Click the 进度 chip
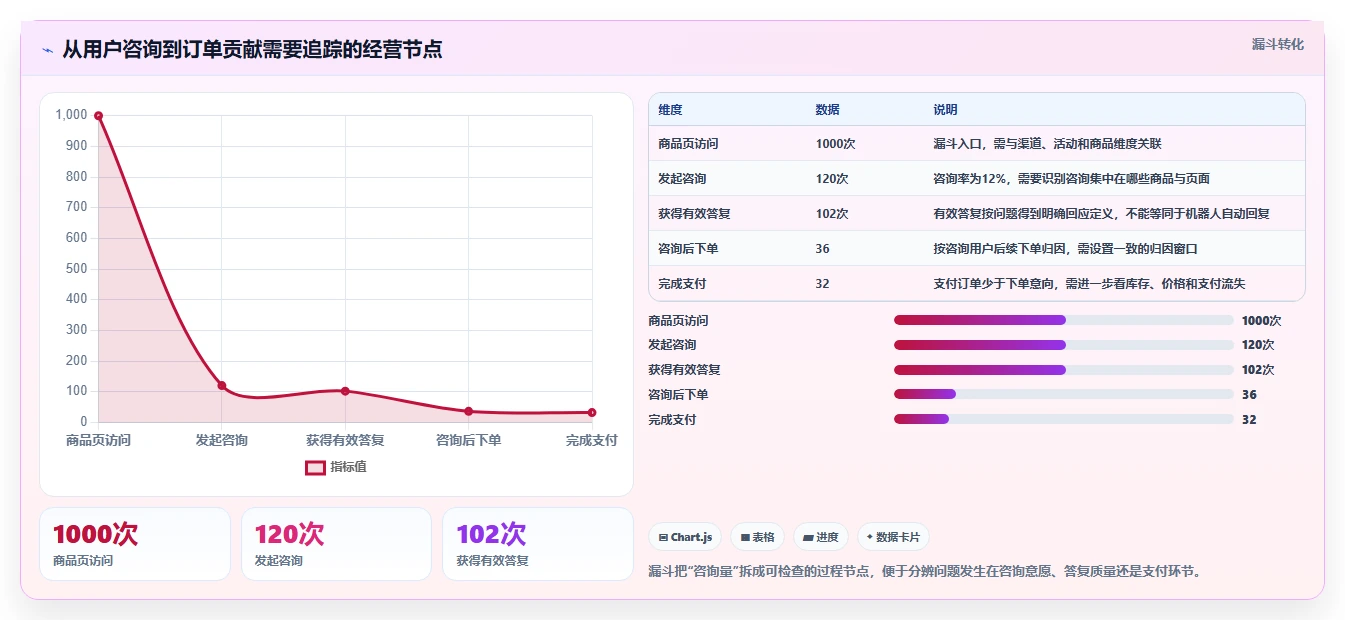 (820, 537)
